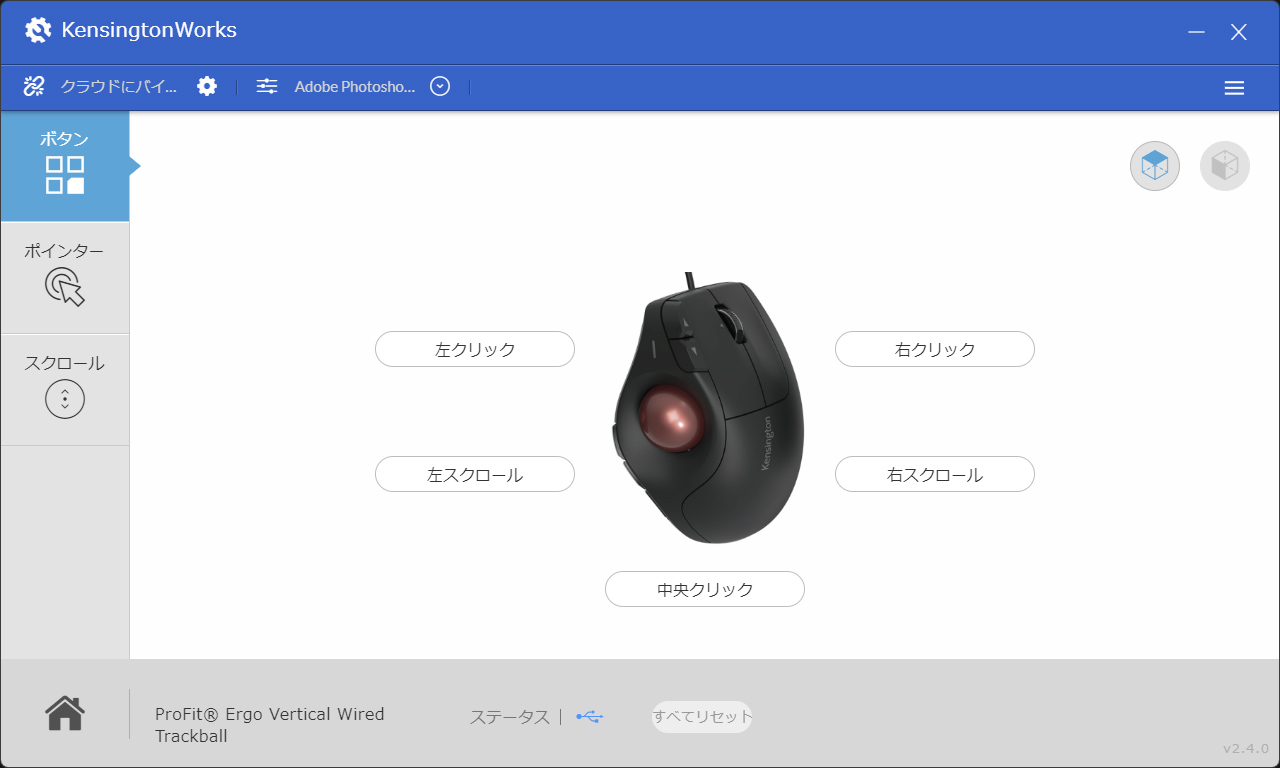Switch to the スクロール tab
The image size is (1280, 768).
pyautogui.click(x=65, y=390)
